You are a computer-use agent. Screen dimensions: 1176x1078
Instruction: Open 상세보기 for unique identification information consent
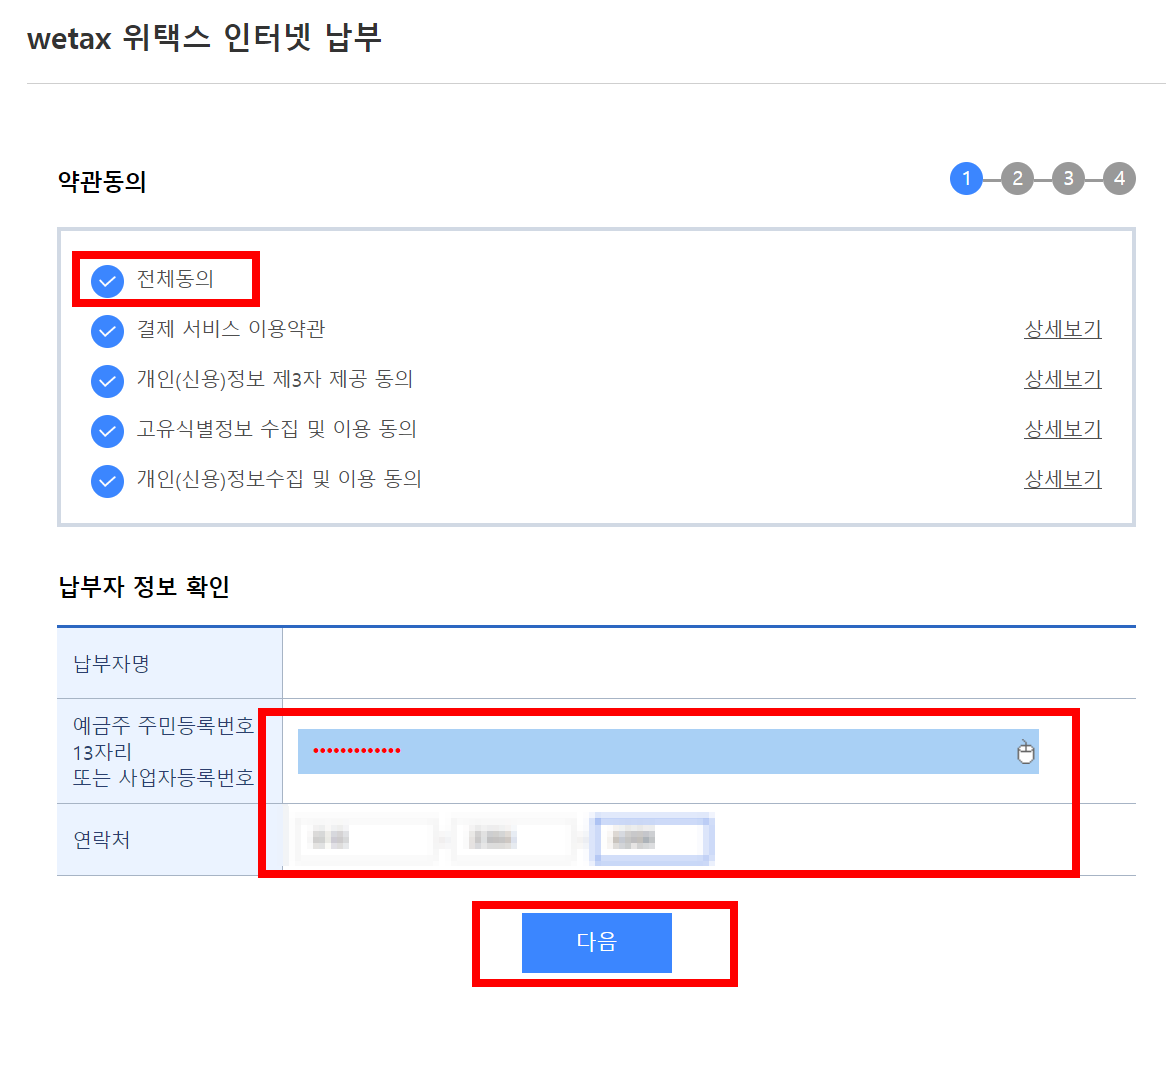(1062, 428)
